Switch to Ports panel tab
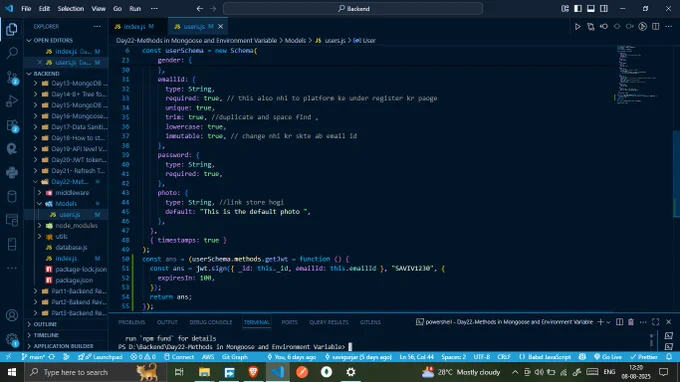 (289, 322)
